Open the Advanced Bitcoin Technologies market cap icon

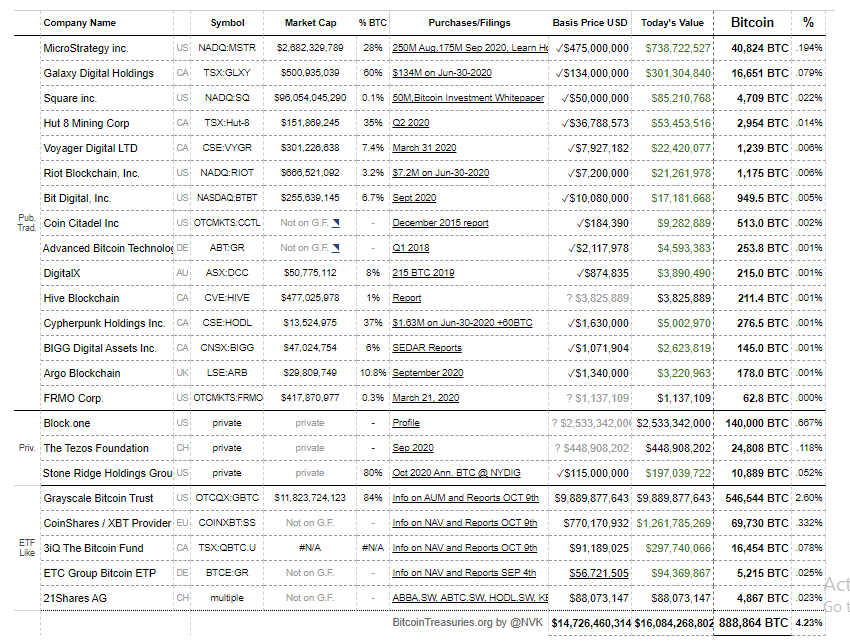pyautogui.click(x=336, y=248)
